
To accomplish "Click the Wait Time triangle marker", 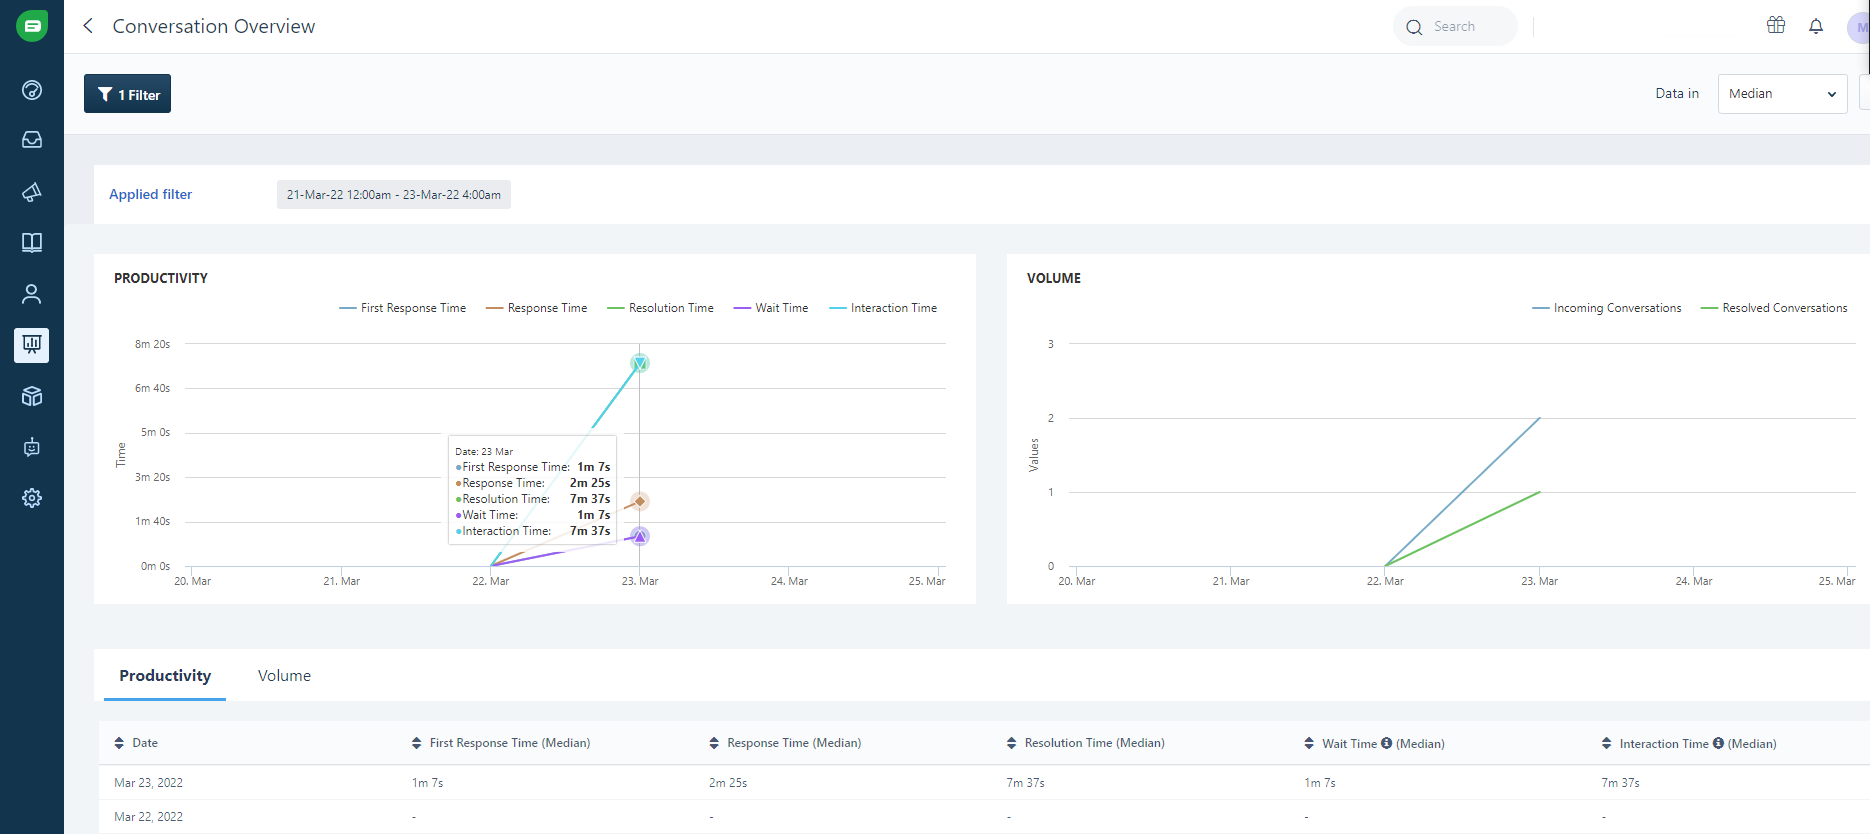I will [640, 536].
